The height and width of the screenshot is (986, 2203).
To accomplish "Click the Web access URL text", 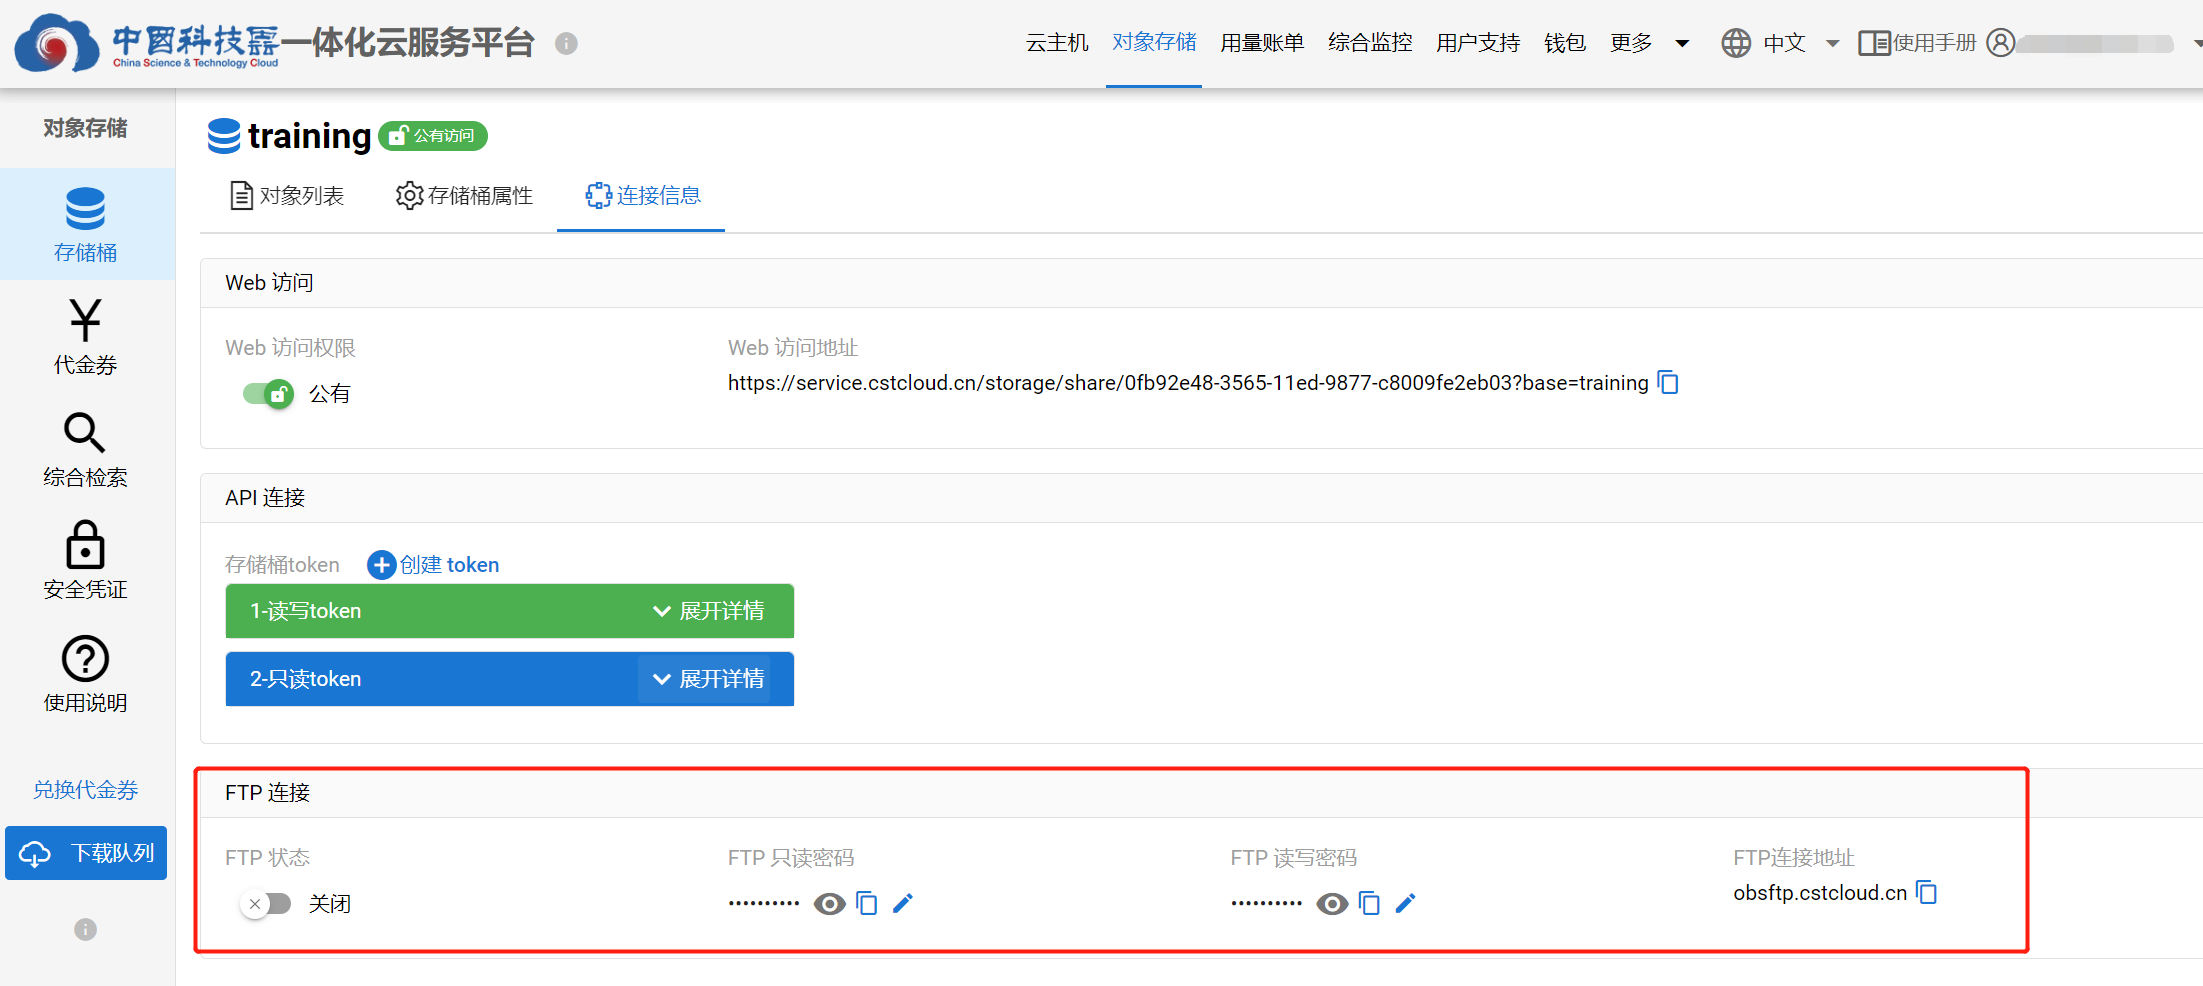I will (x=1188, y=383).
